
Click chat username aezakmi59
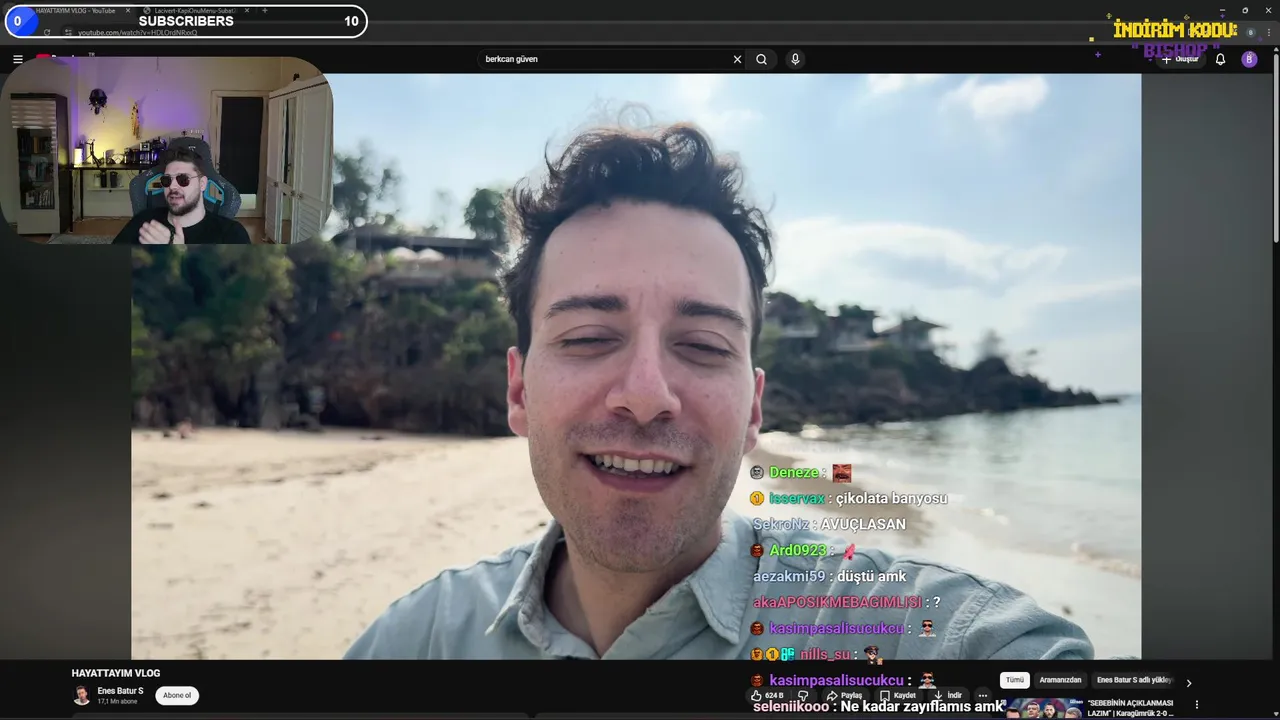[x=789, y=576]
